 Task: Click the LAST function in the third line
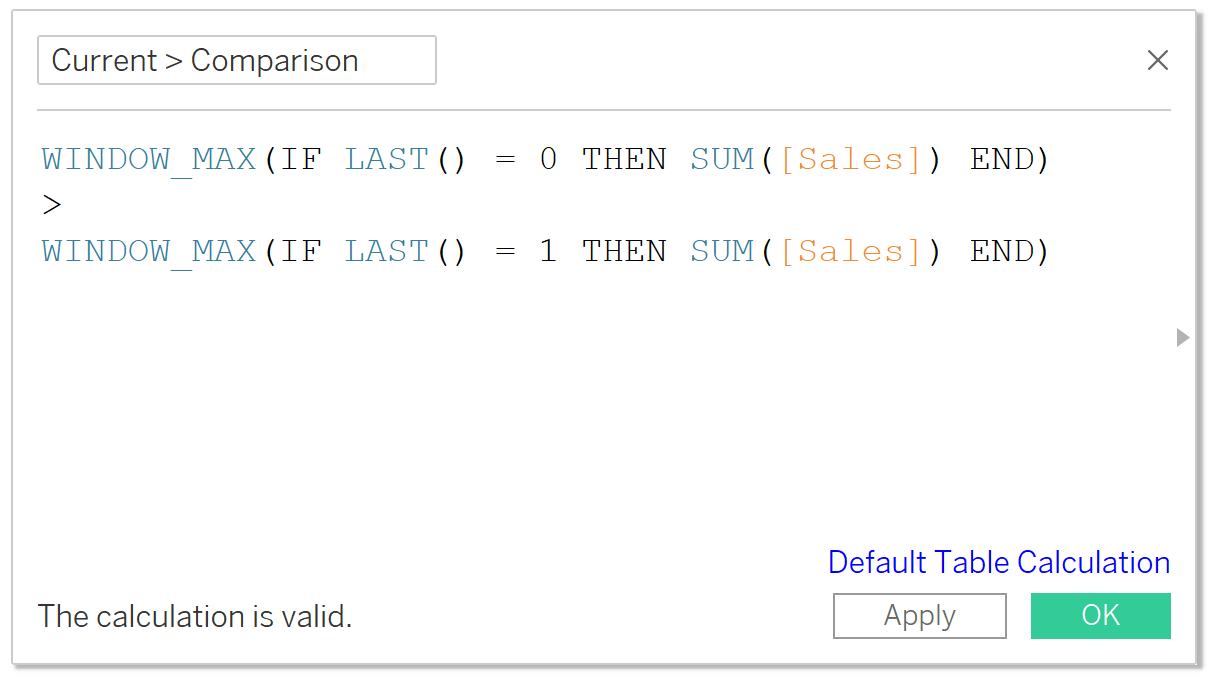click(x=386, y=251)
